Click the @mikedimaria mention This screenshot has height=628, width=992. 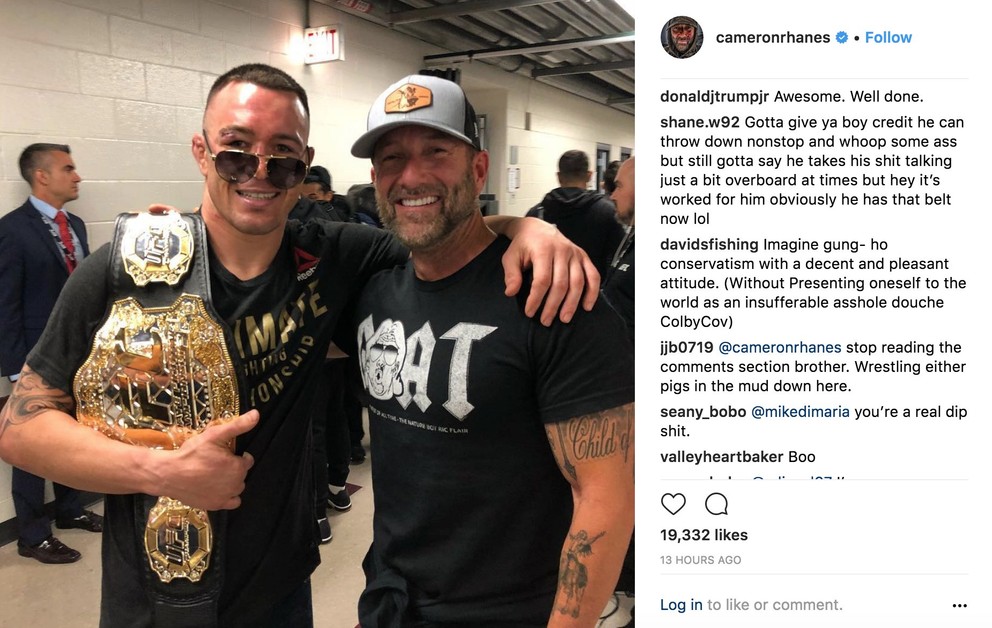(x=800, y=412)
